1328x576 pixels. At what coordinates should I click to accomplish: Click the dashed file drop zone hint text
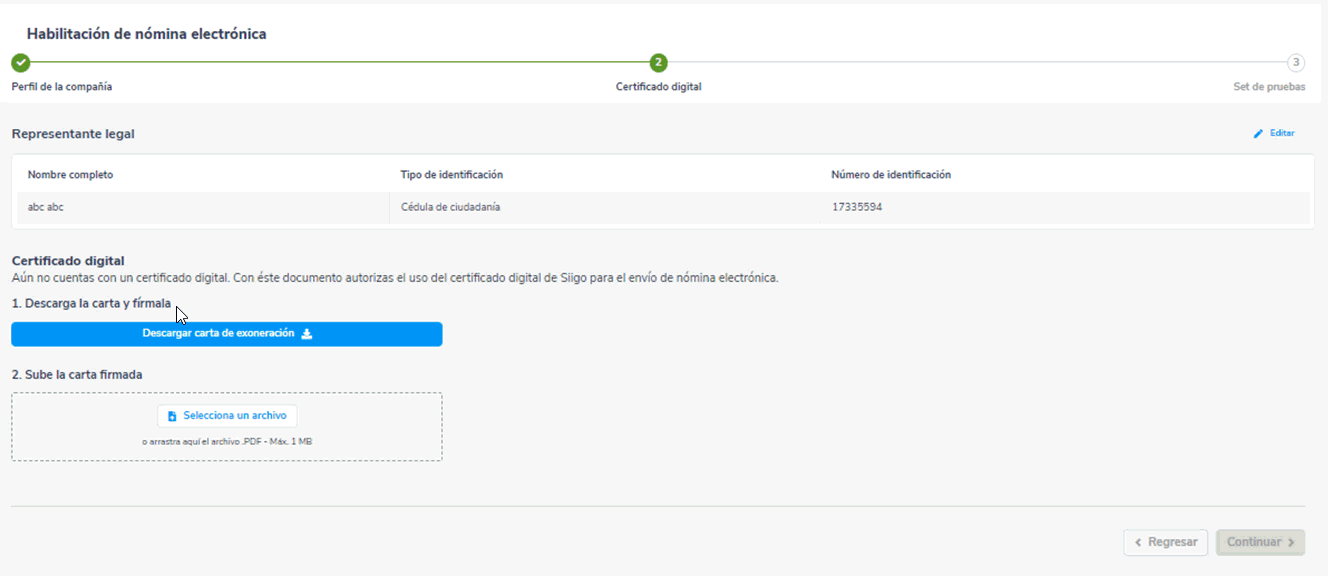227,441
